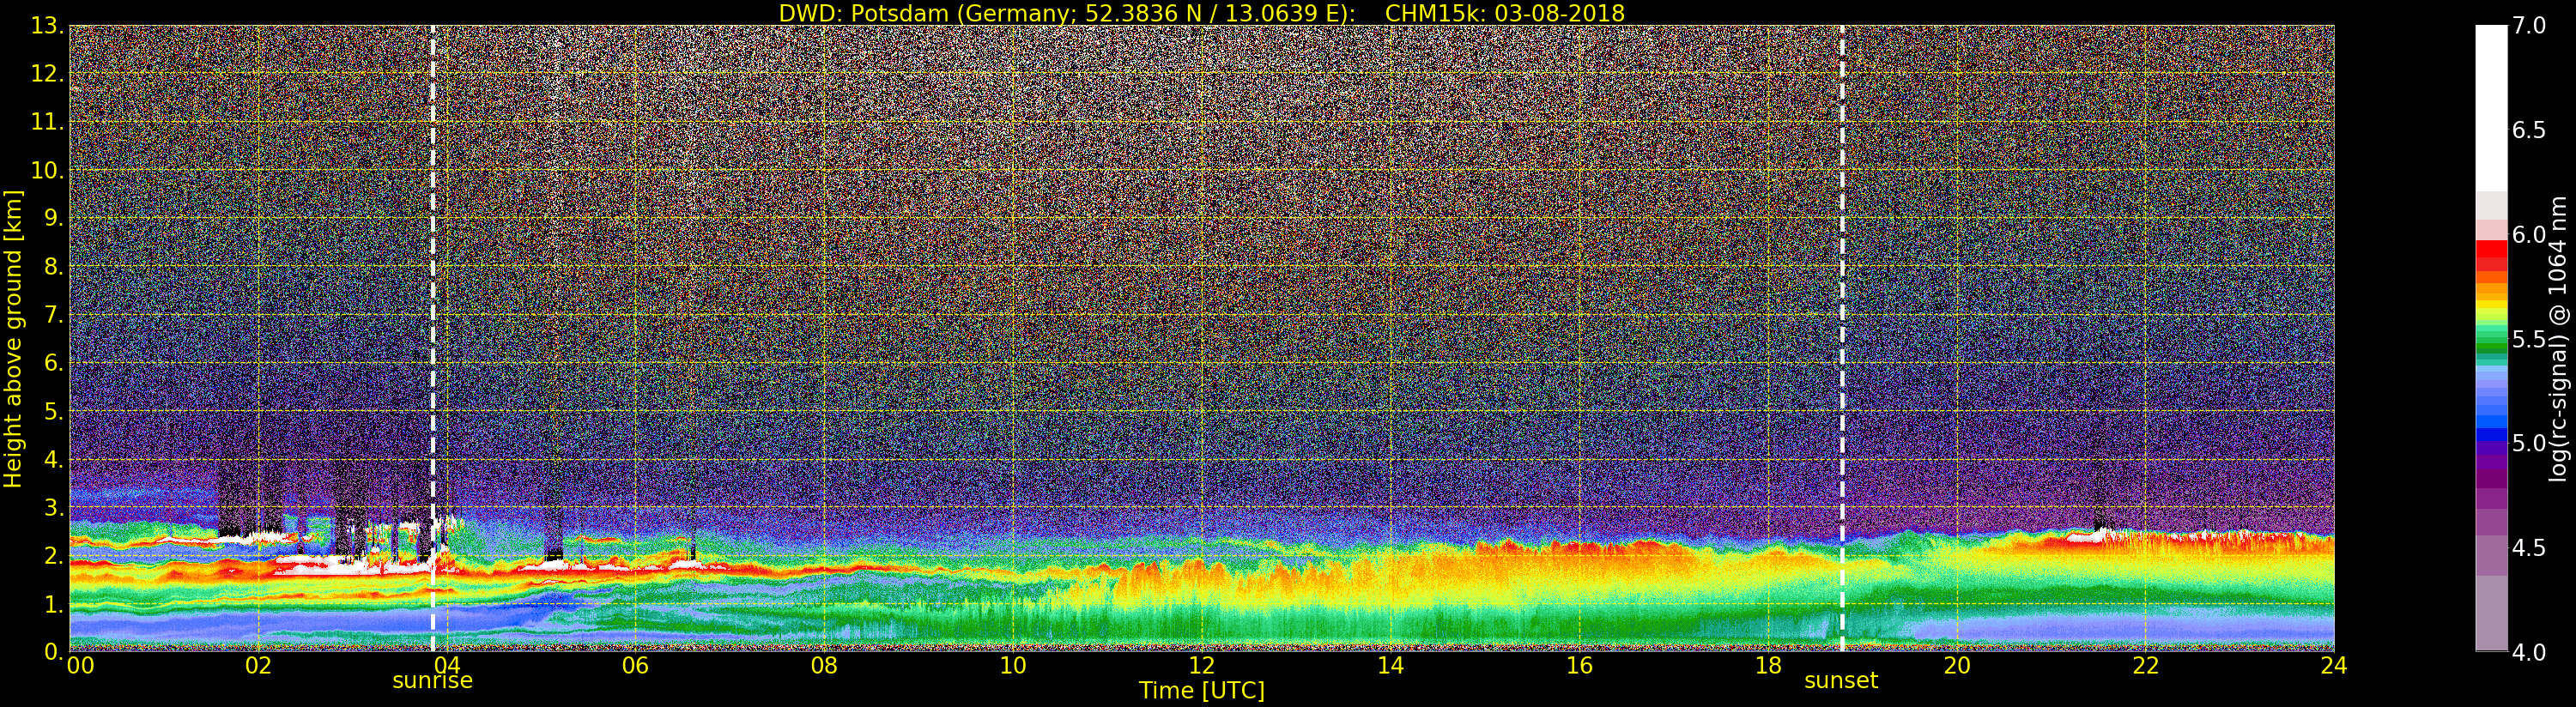Click the height tick label '5.'
Screen dimensions: 2576x707
coord(53,411)
